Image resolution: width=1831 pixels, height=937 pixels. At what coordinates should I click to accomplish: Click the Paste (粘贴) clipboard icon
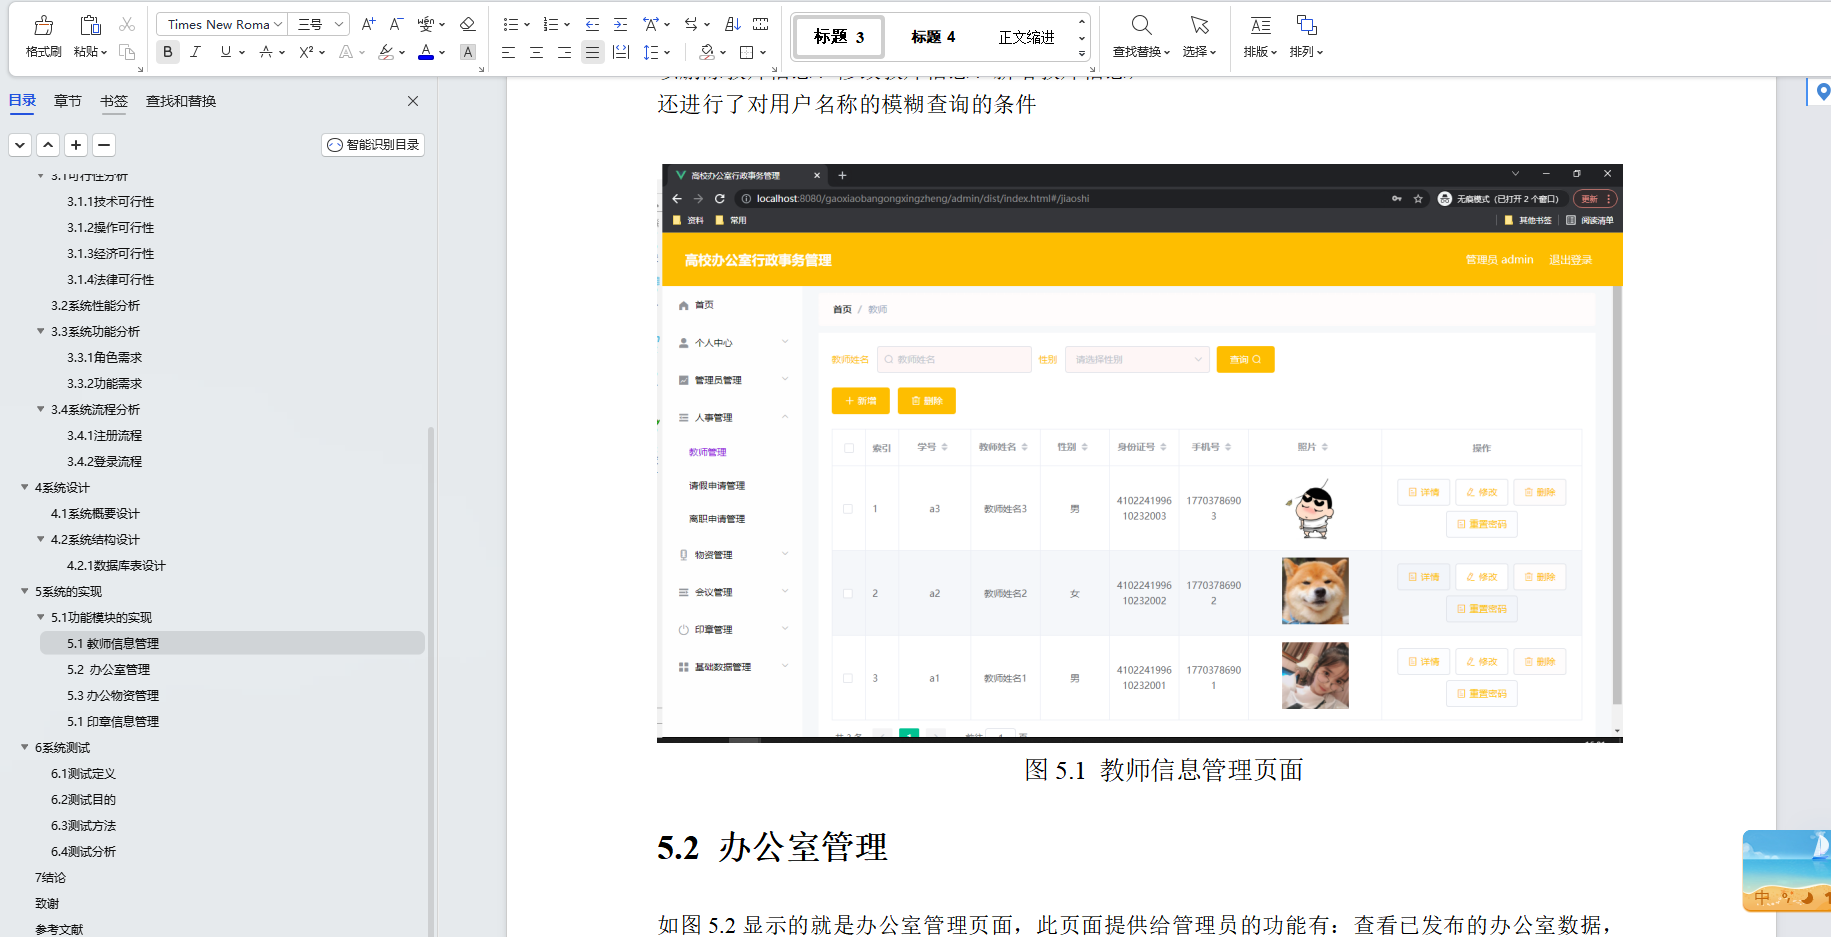click(90, 25)
